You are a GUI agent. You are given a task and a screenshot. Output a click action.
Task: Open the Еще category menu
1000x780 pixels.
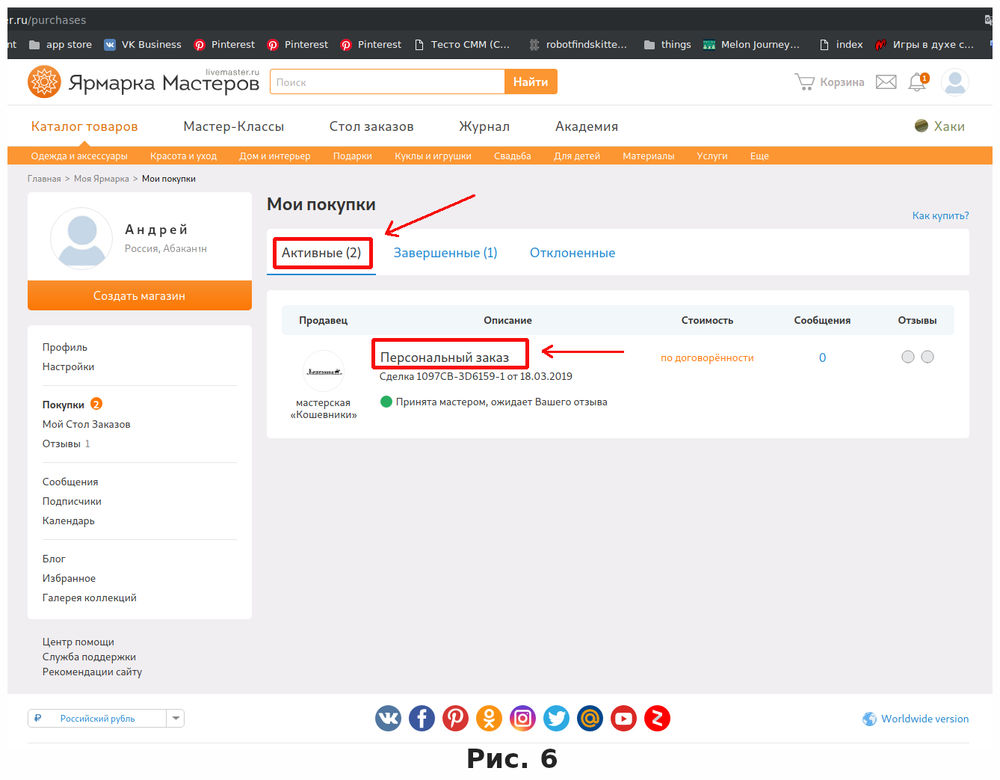click(759, 156)
